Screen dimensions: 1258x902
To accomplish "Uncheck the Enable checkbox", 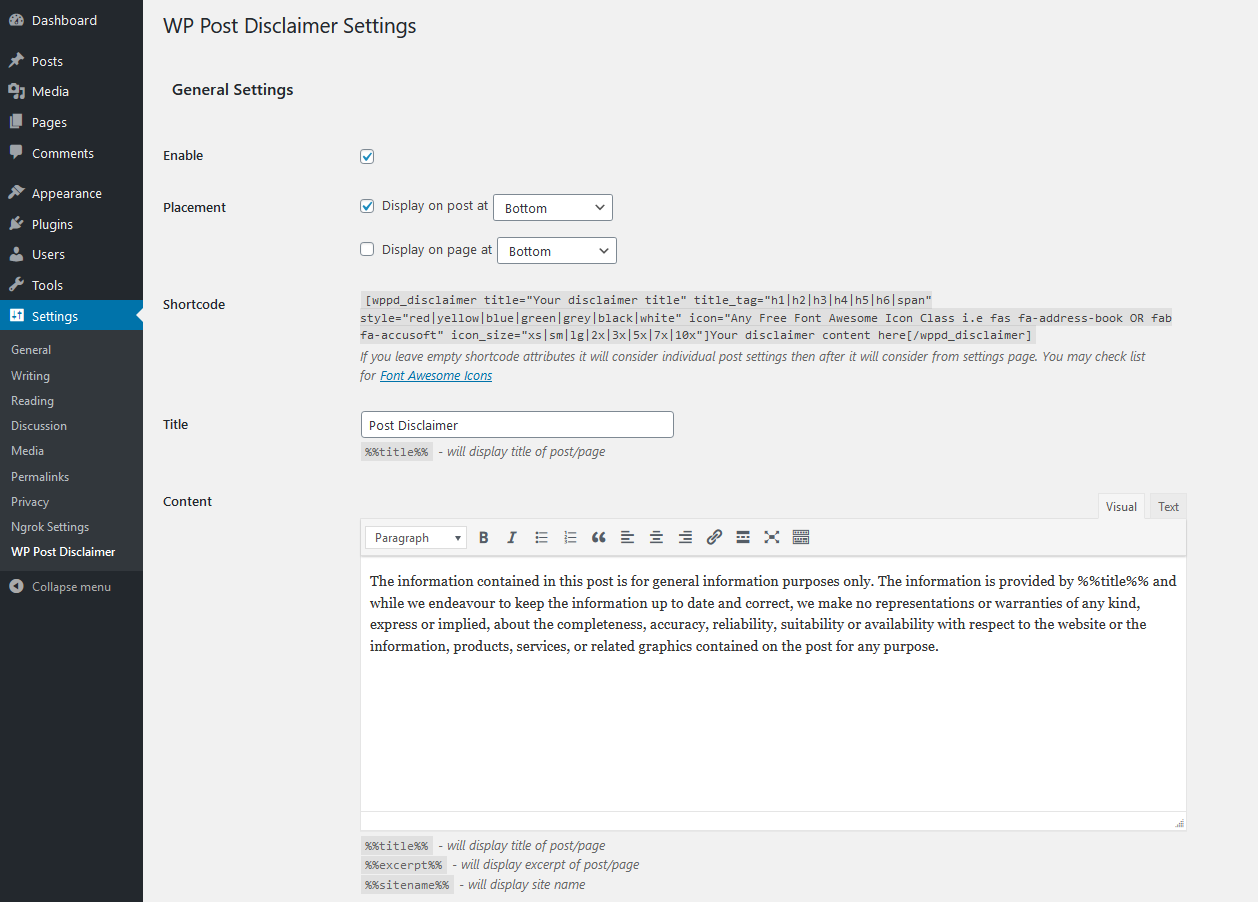I will click(367, 156).
